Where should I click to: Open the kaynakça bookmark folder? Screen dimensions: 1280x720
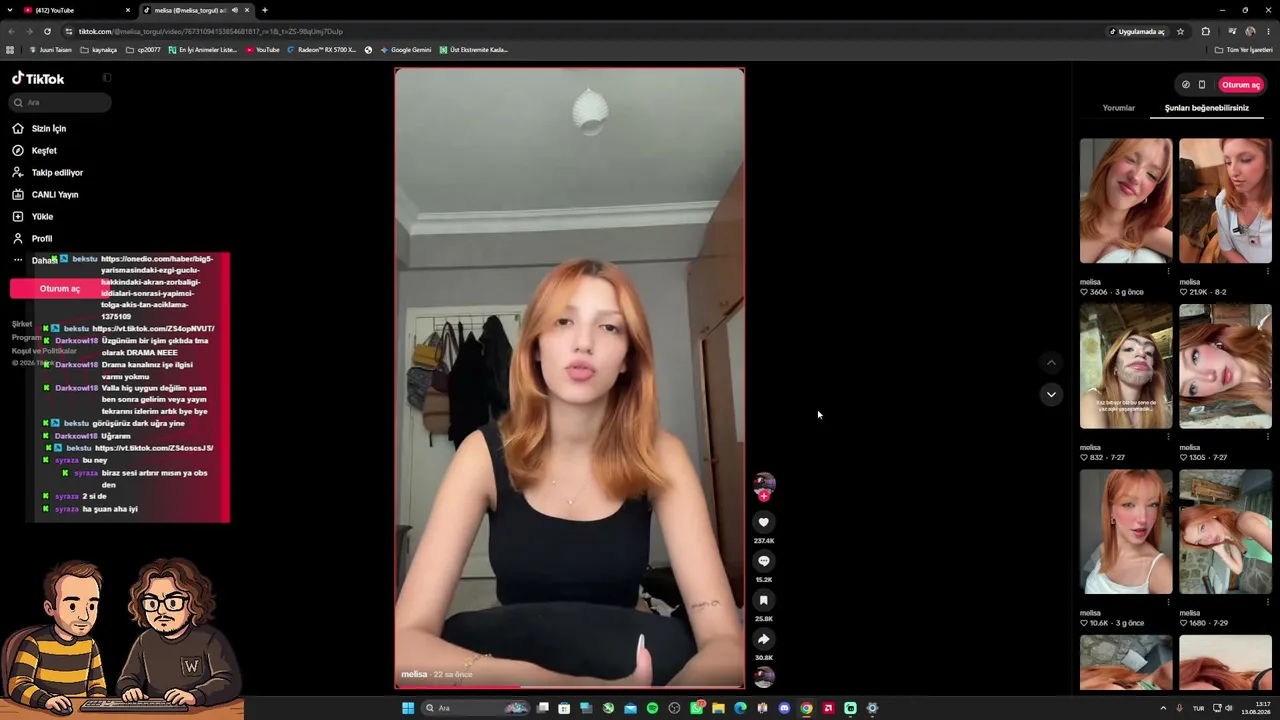click(x=99, y=50)
